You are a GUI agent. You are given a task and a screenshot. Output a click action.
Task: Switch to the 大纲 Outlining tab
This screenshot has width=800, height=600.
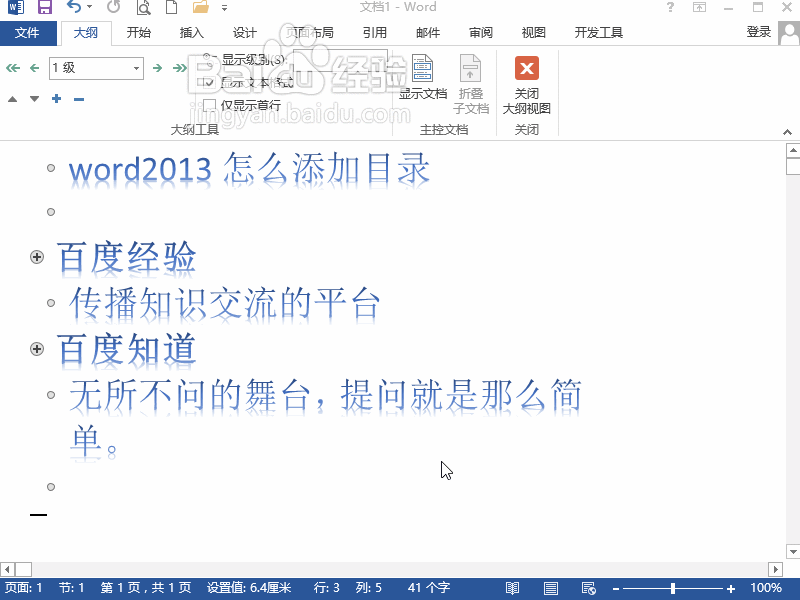pos(86,33)
